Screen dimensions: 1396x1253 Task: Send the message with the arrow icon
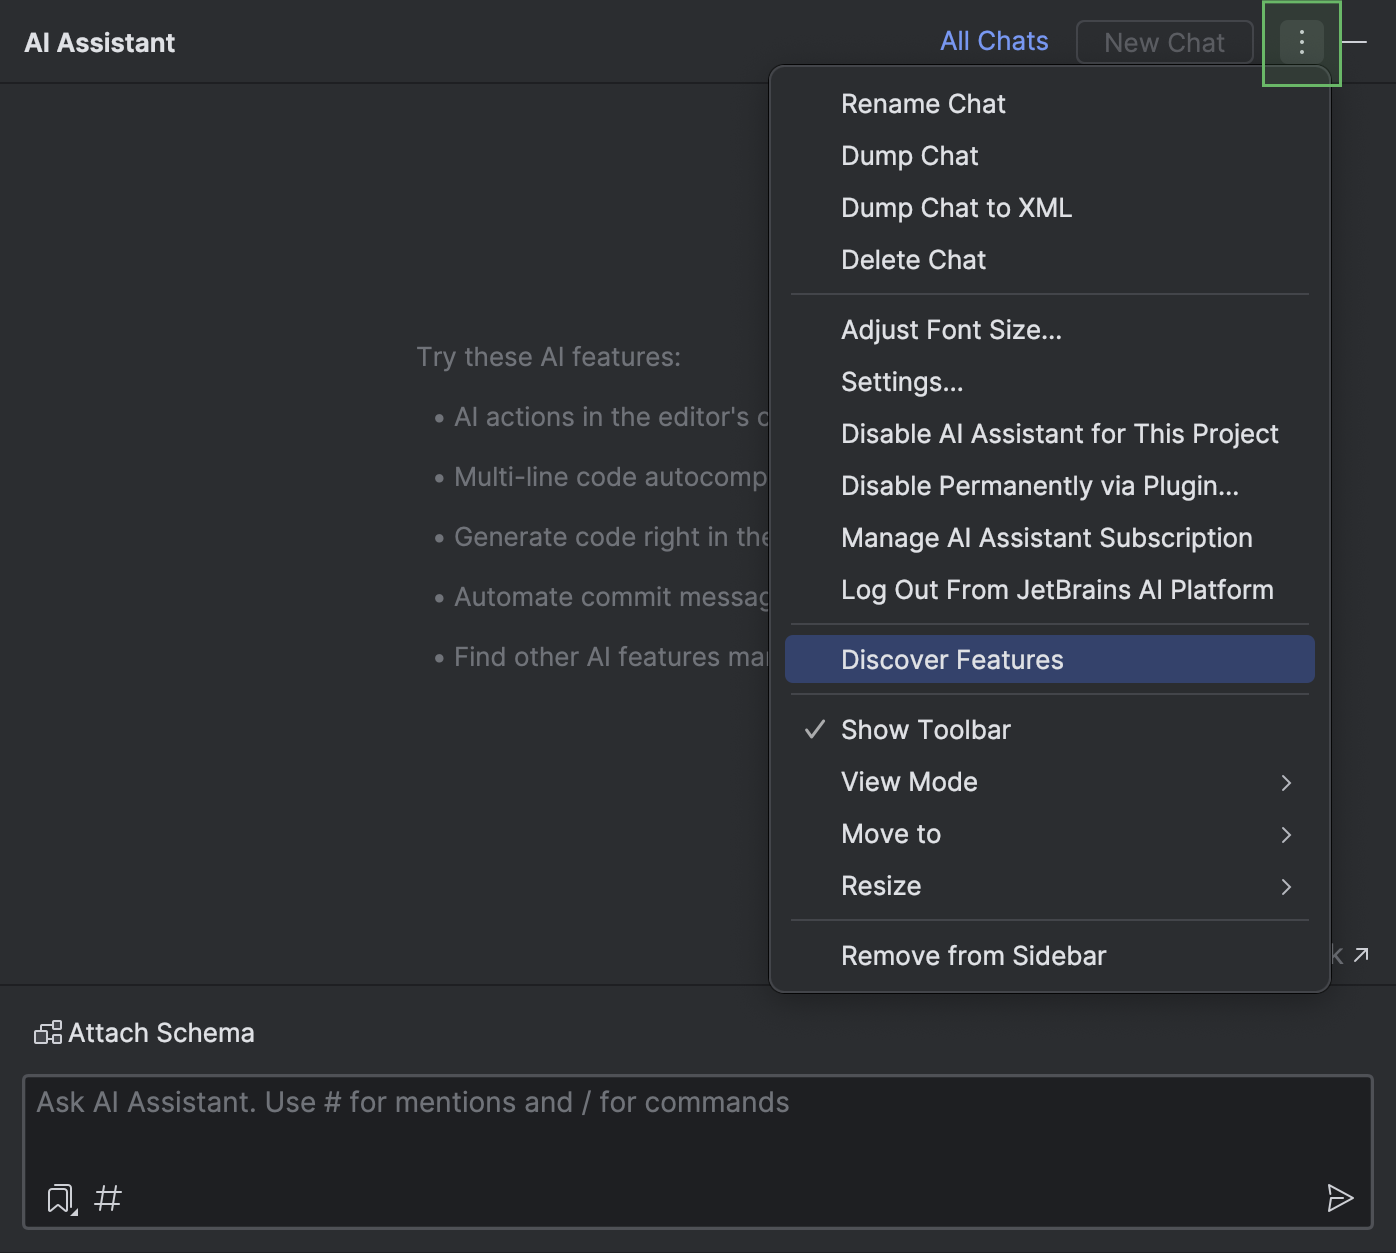(x=1341, y=1197)
